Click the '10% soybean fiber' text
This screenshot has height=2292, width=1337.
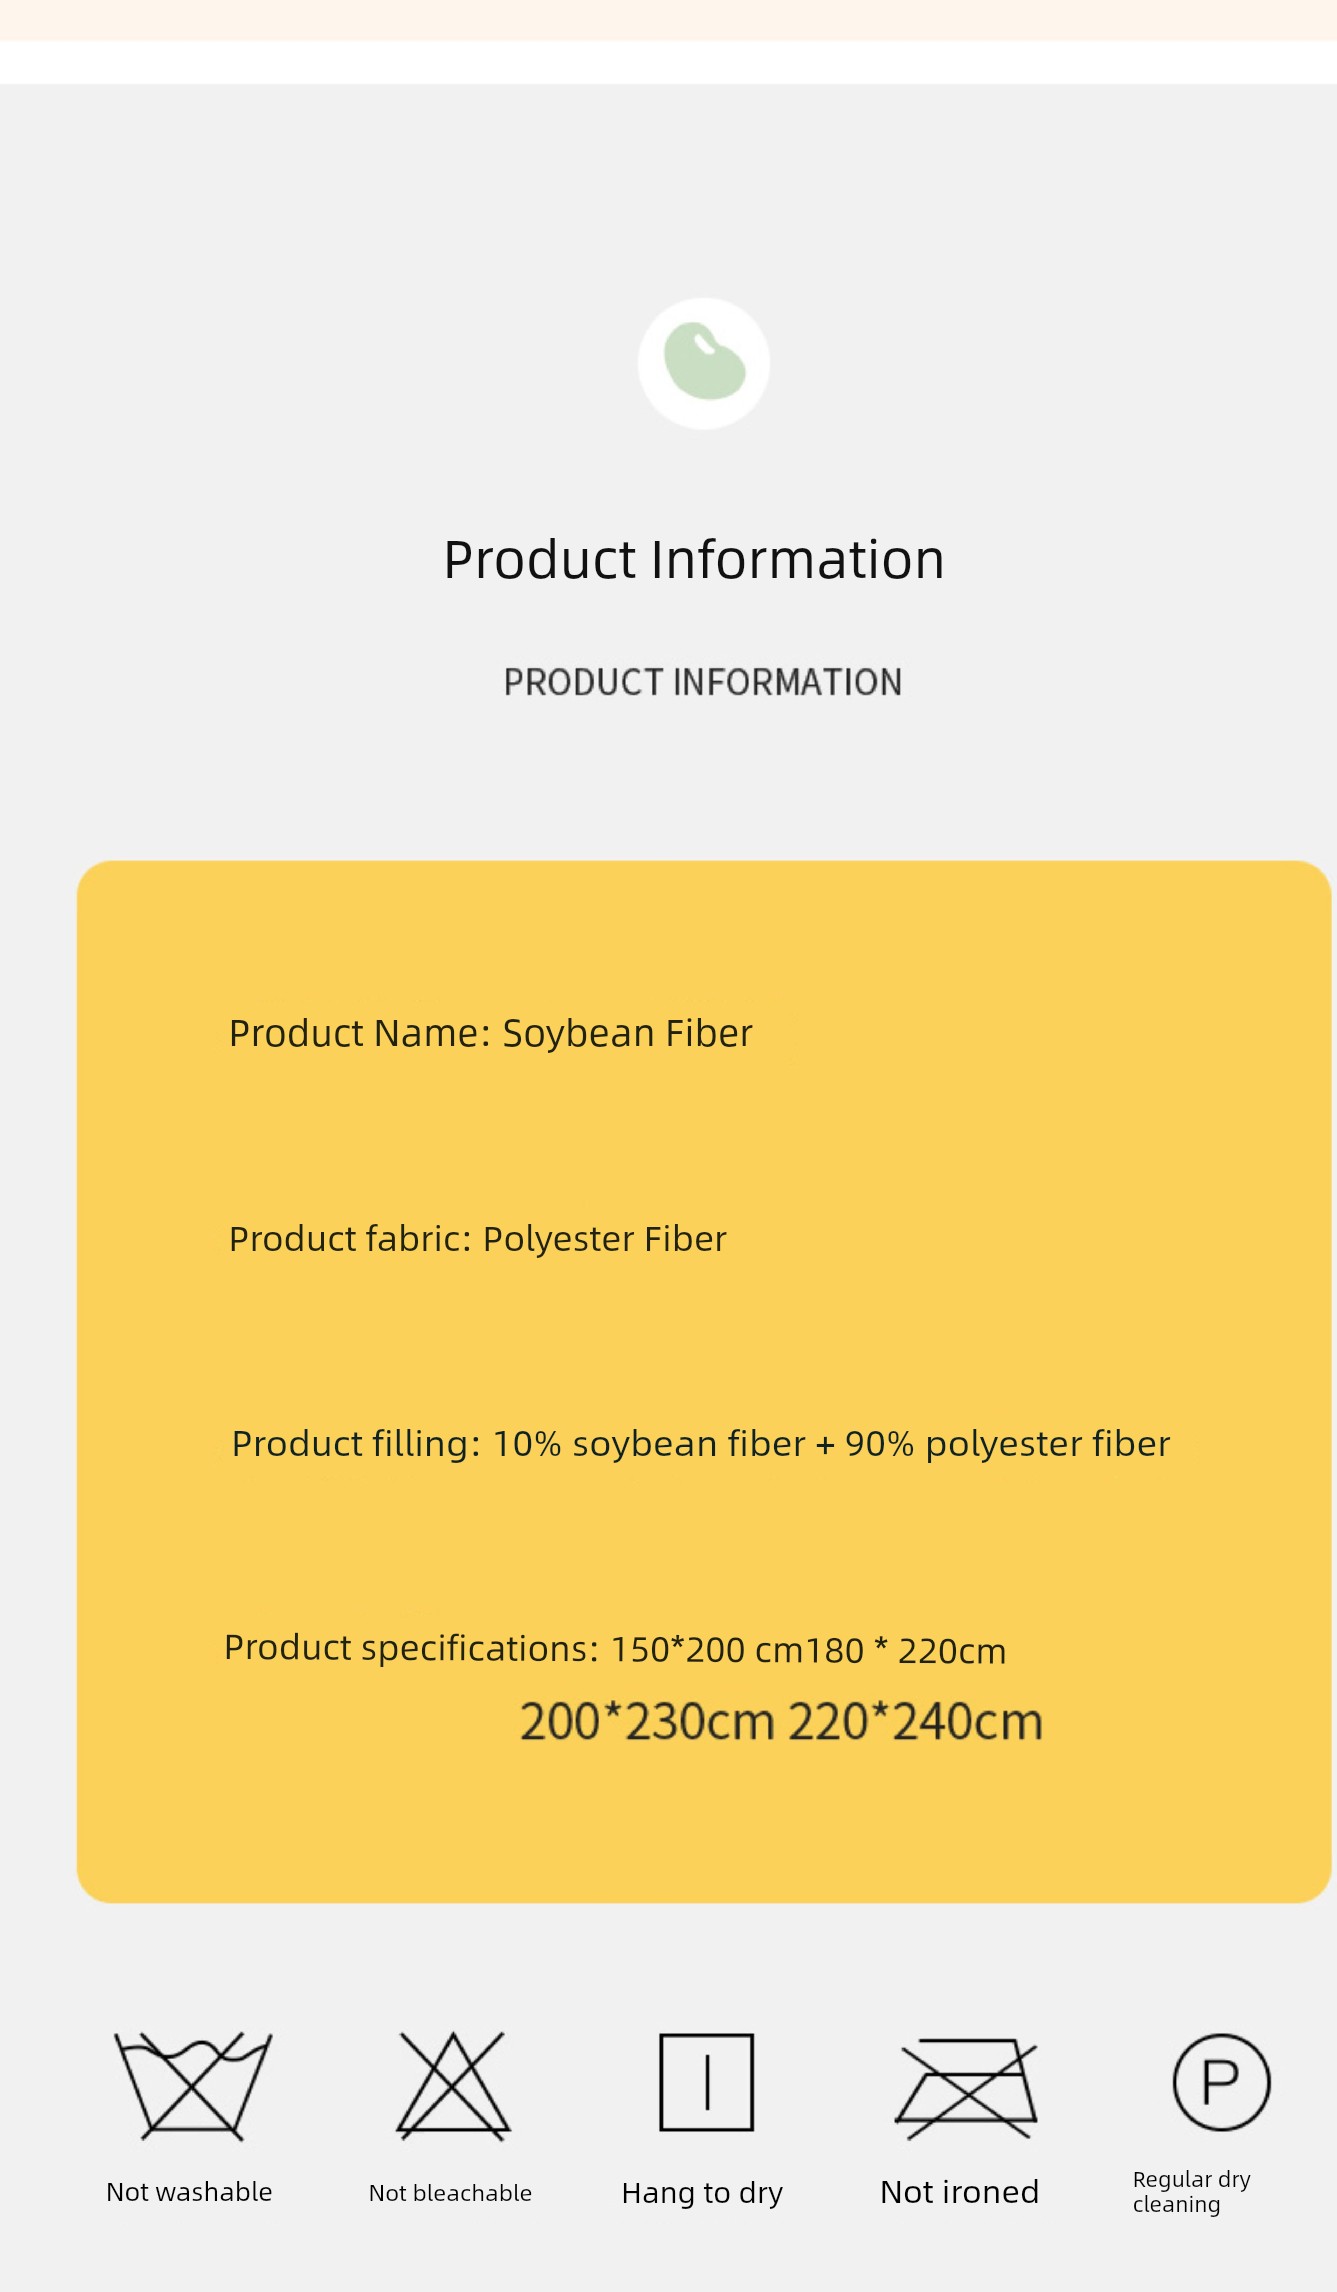(x=648, y=1444)
